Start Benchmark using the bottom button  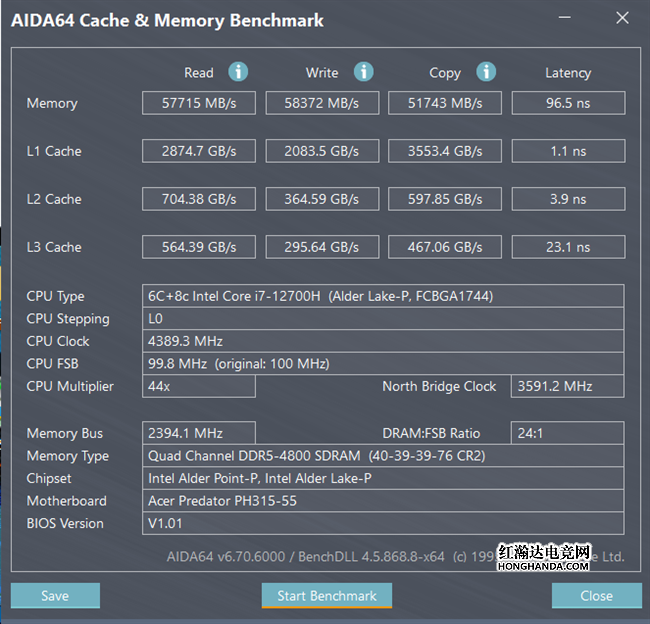(x=327, y=596)
